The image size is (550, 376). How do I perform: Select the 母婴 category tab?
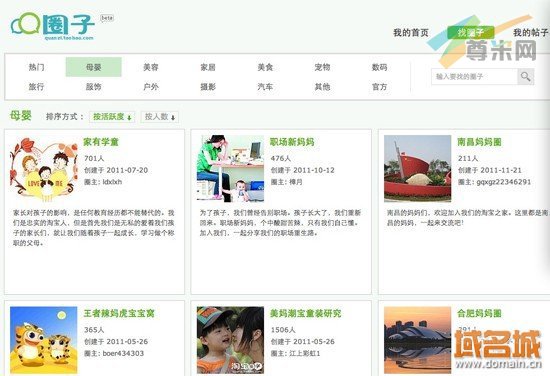coord(94,67)
